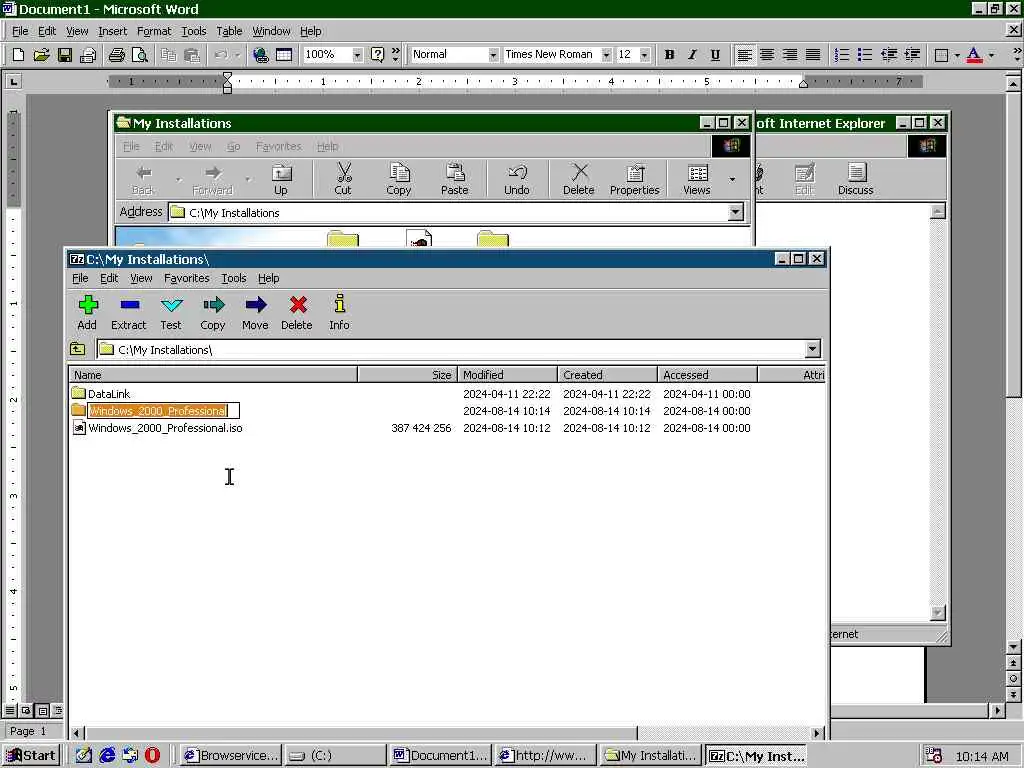Create a new blank Word document
The height and width of the screenshot is (768, 1024).
(x=18, y=55)
